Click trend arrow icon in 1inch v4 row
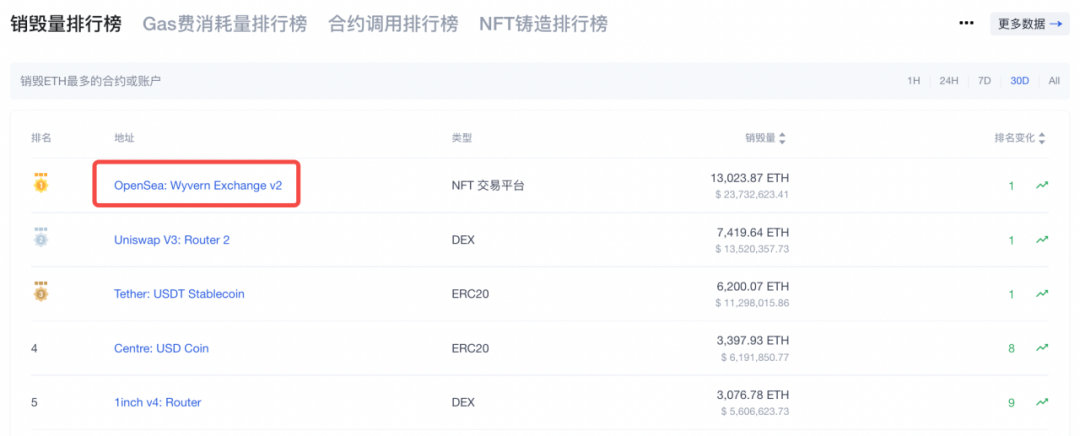1080x436 pixels. [1042, 402]
